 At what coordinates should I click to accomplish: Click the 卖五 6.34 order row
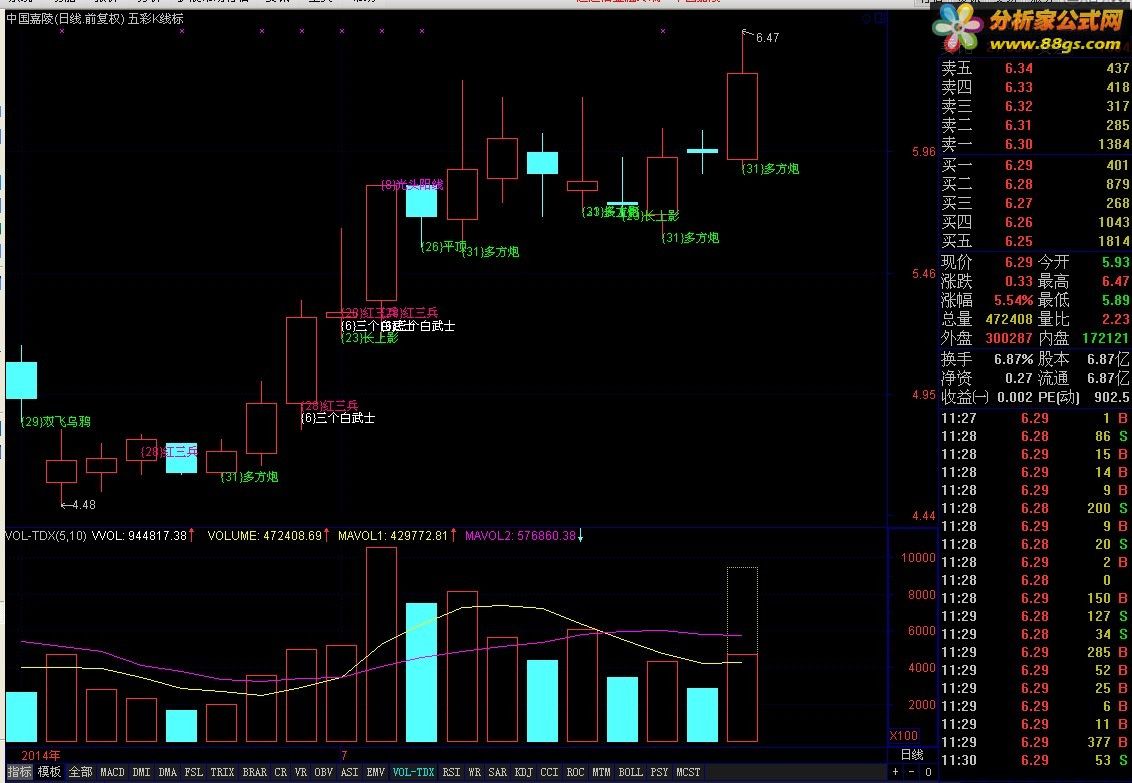coord(1035,69)
